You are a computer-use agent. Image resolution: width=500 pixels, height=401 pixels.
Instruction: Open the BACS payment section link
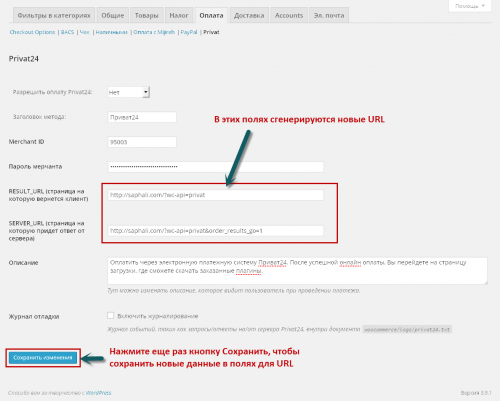67,32
